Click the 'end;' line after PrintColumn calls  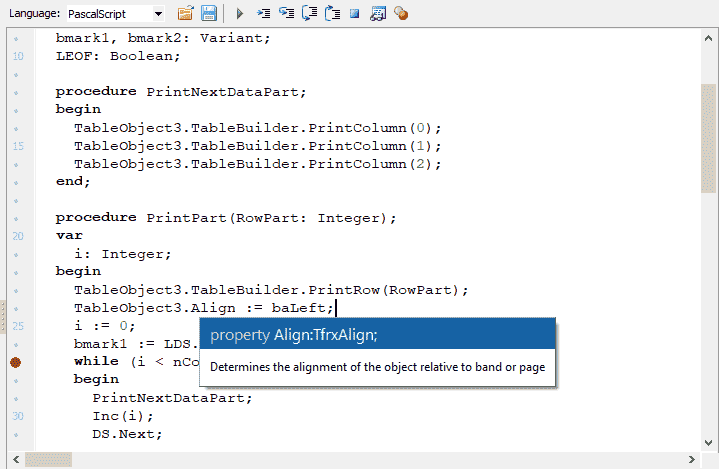pos(73,182)
